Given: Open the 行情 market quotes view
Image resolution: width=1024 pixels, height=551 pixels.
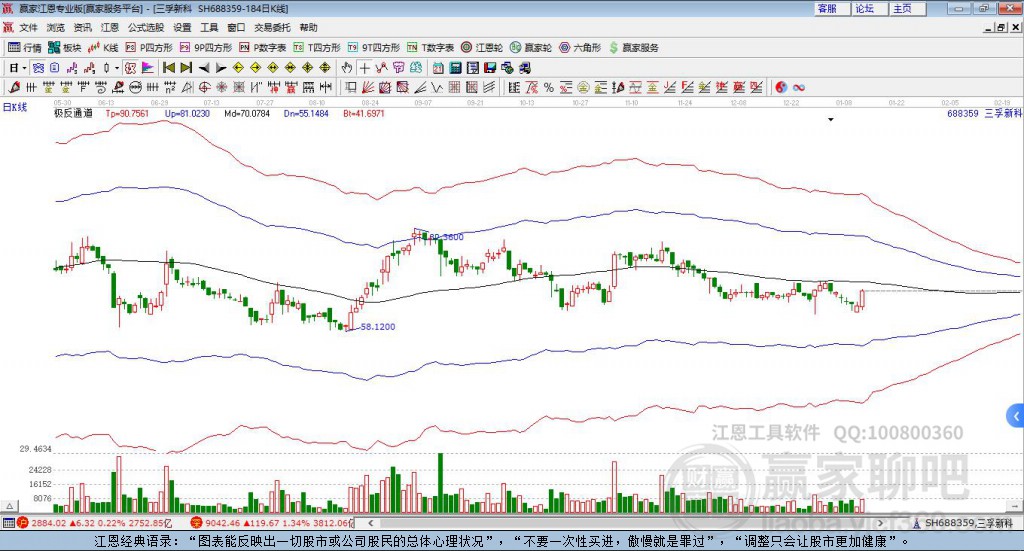Looking at the screenshot, I should tap(25, 48).
